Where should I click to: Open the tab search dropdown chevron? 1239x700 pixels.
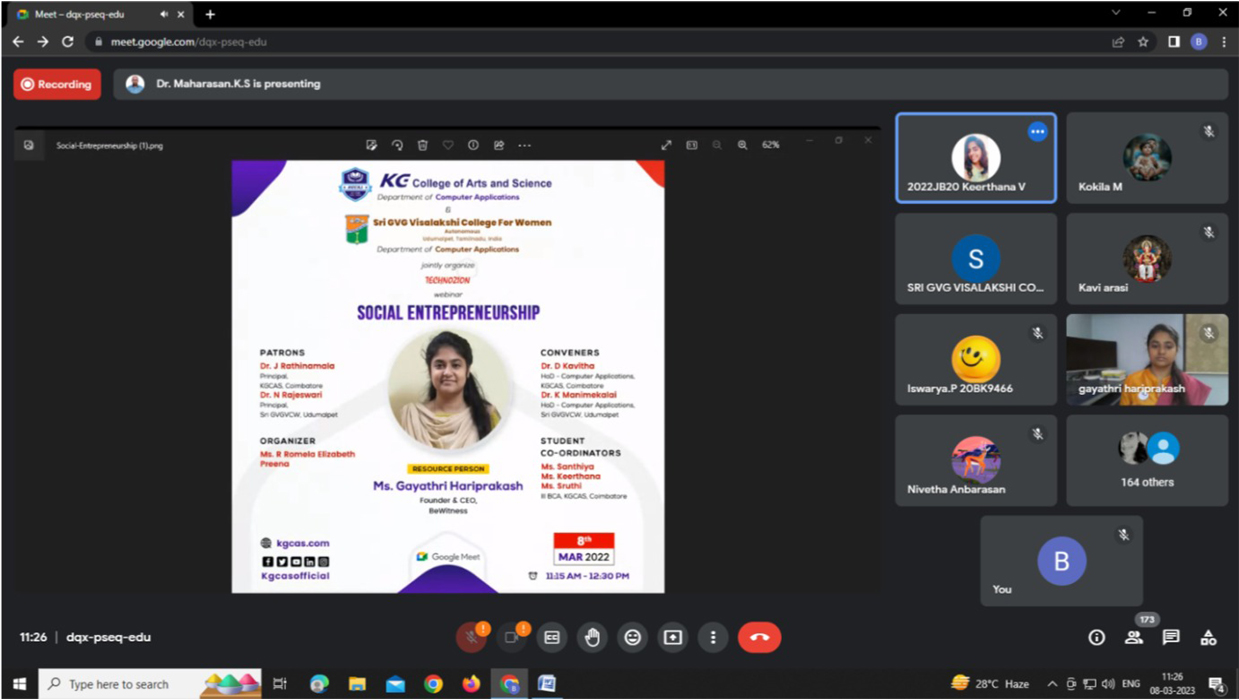1116,13
